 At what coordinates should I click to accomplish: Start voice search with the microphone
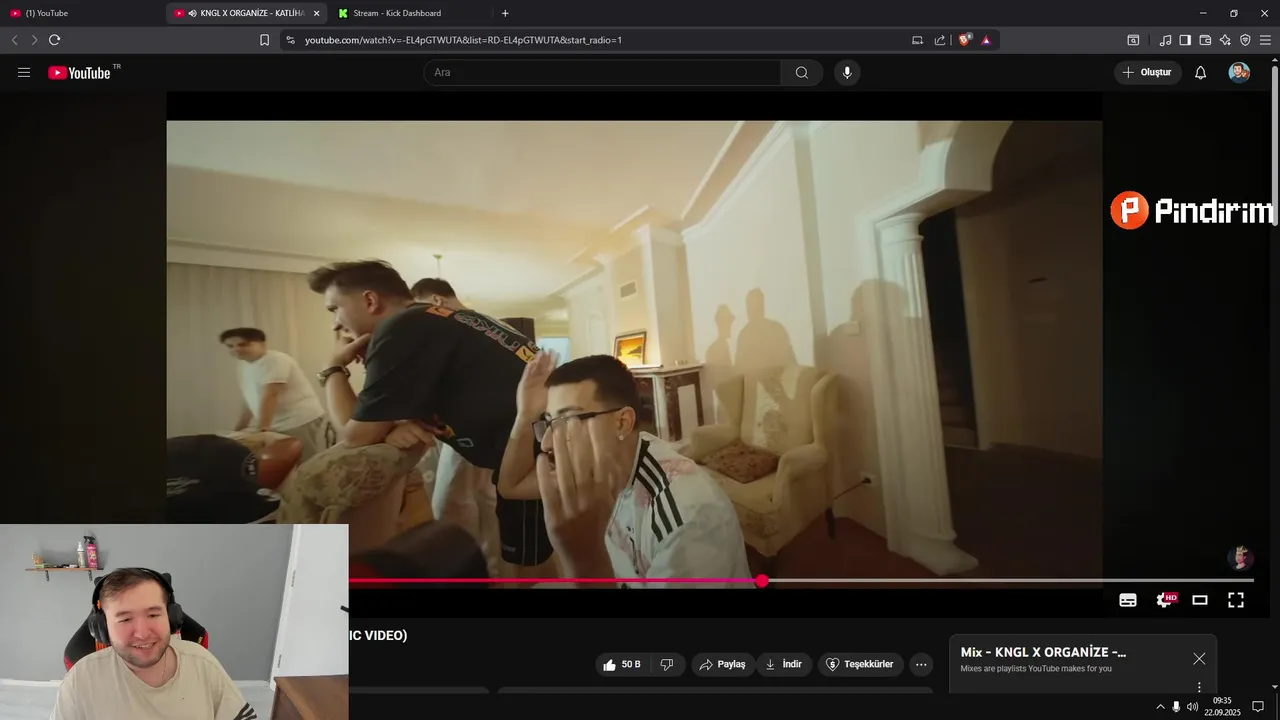coord(847,72)
